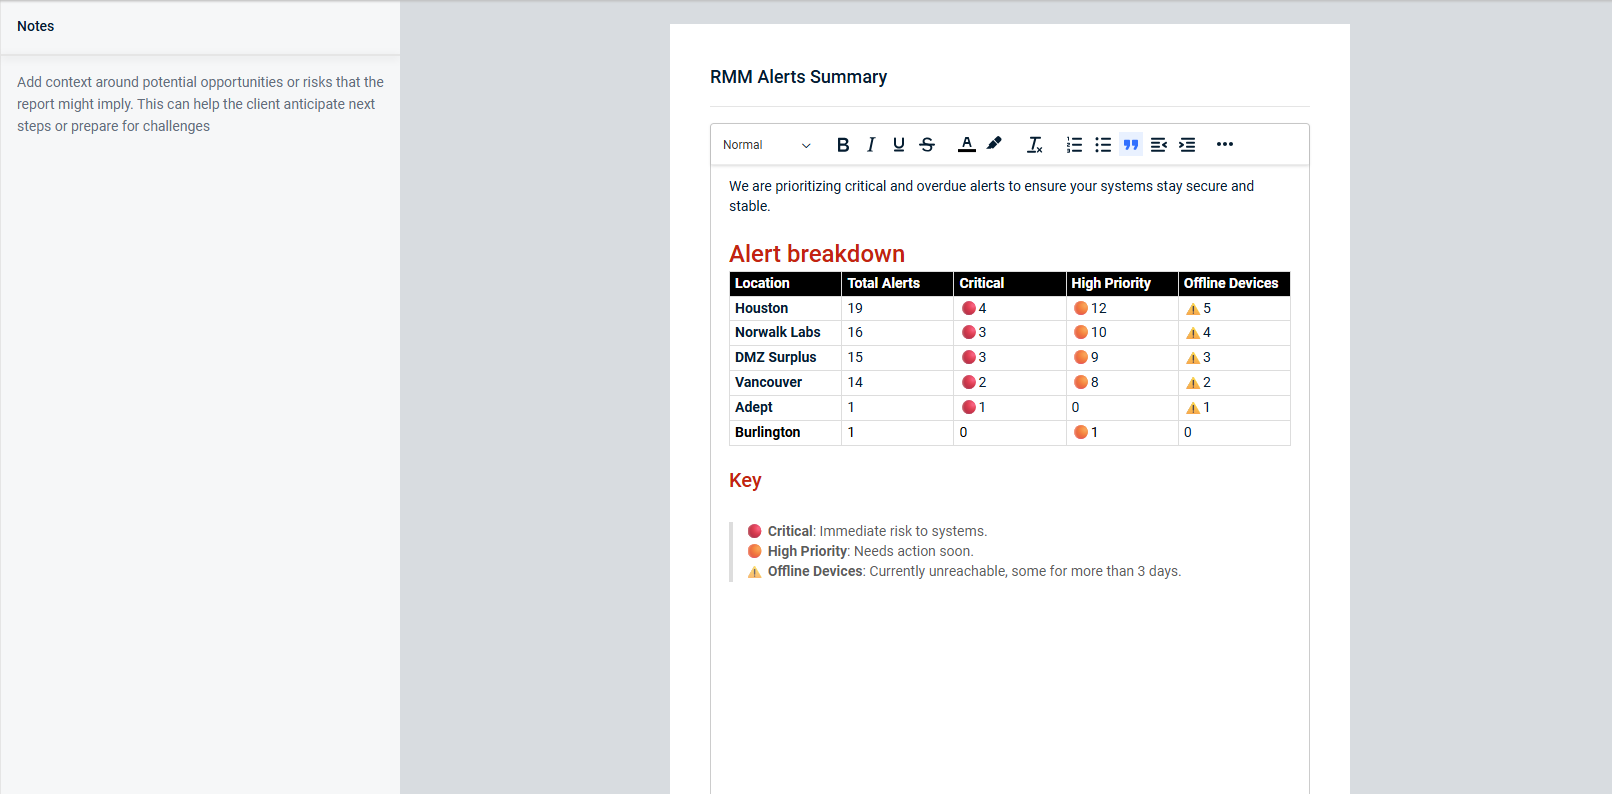The image size is (1612, 794).
Task: Click the Houston location cell
Action: coord(761,308)
